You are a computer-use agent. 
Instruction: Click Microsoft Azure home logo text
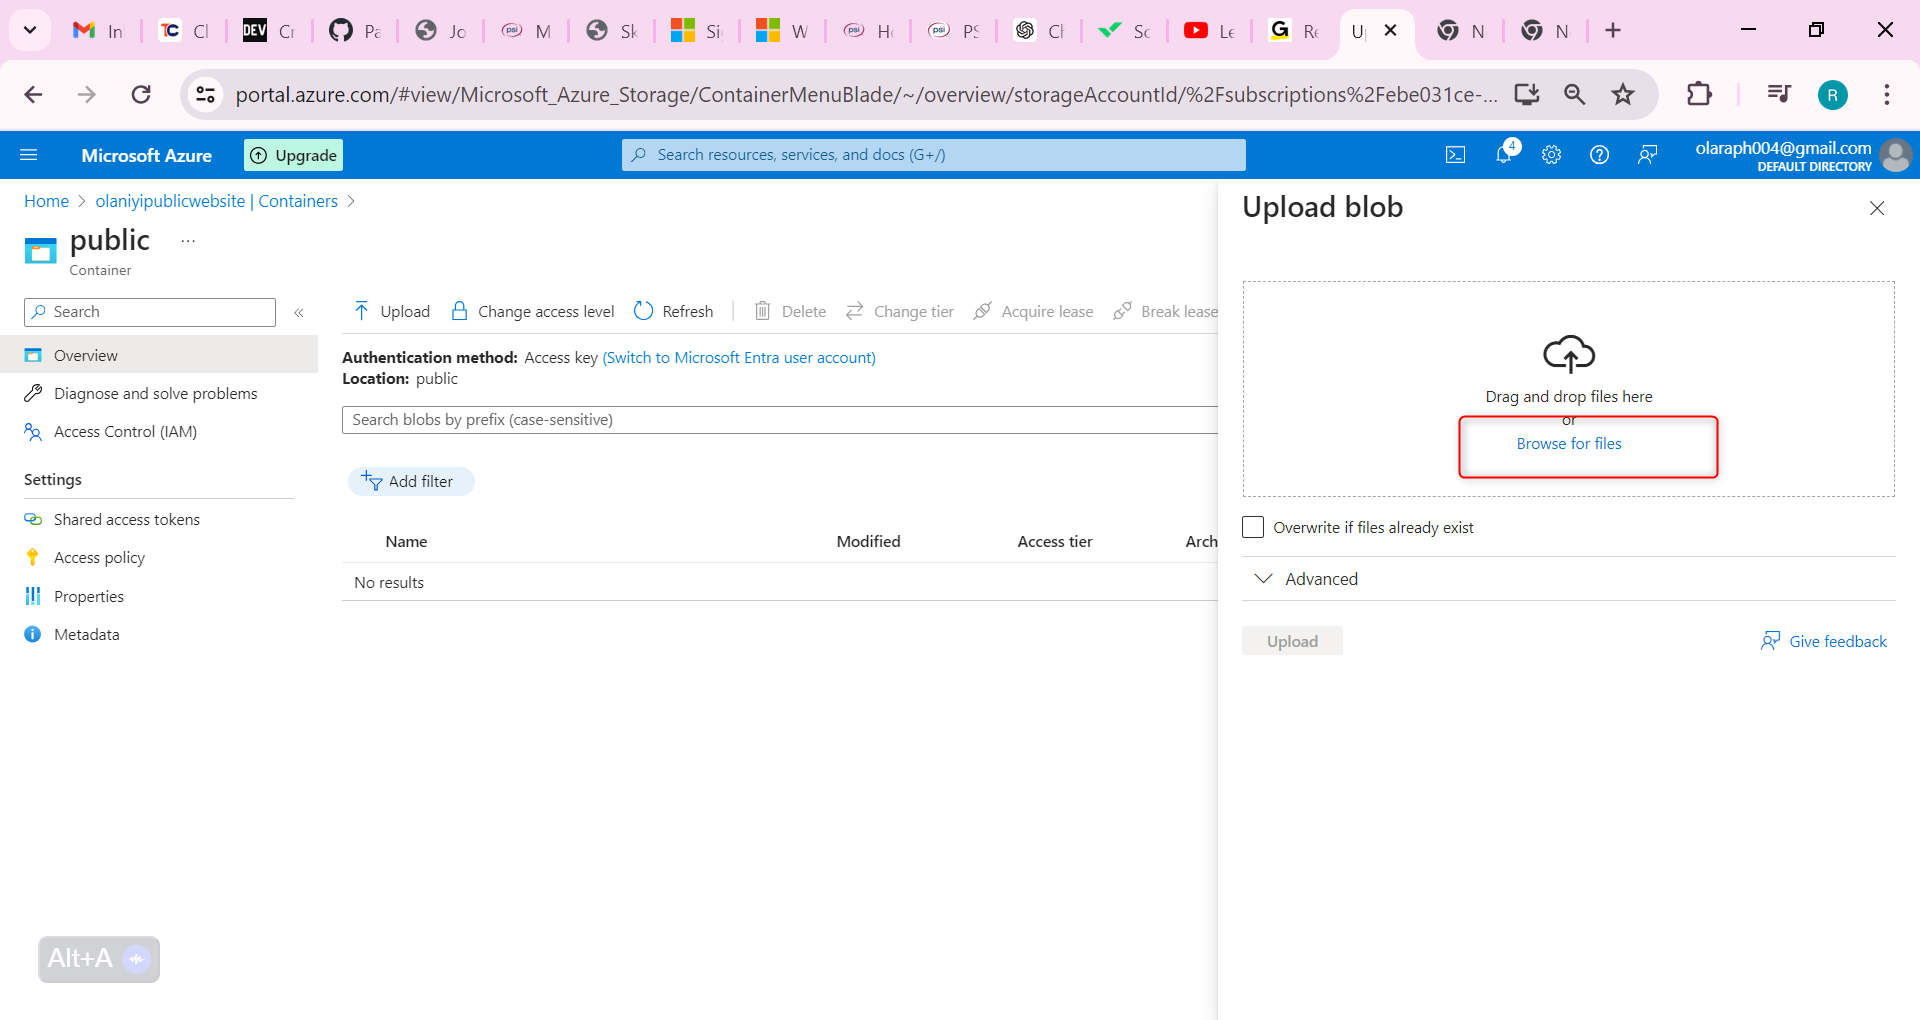[147, 155]
